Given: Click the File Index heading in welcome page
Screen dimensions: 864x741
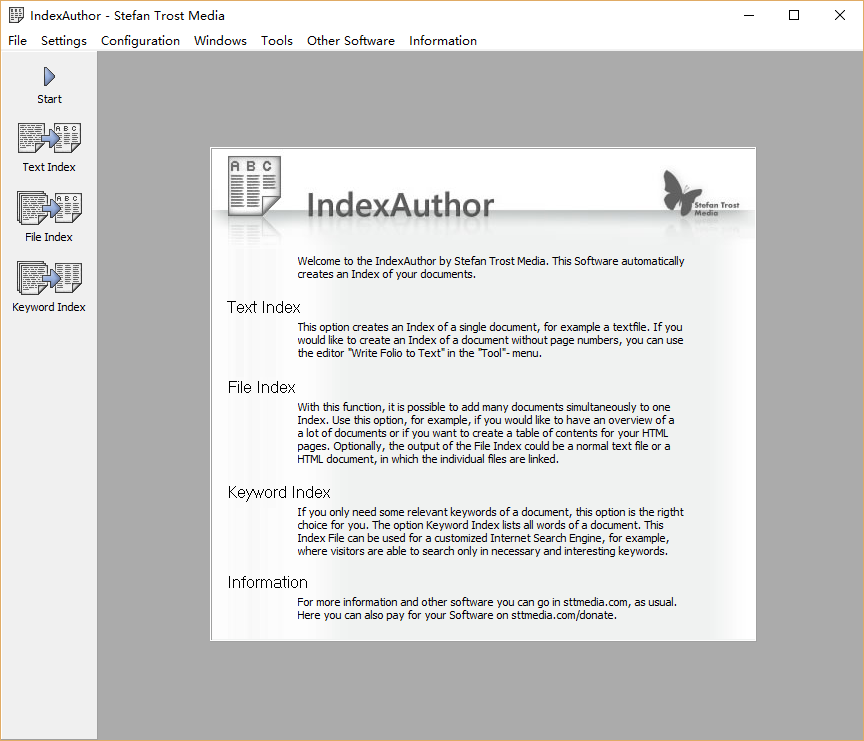Looking at the screenshot, I should coord(262,387).
